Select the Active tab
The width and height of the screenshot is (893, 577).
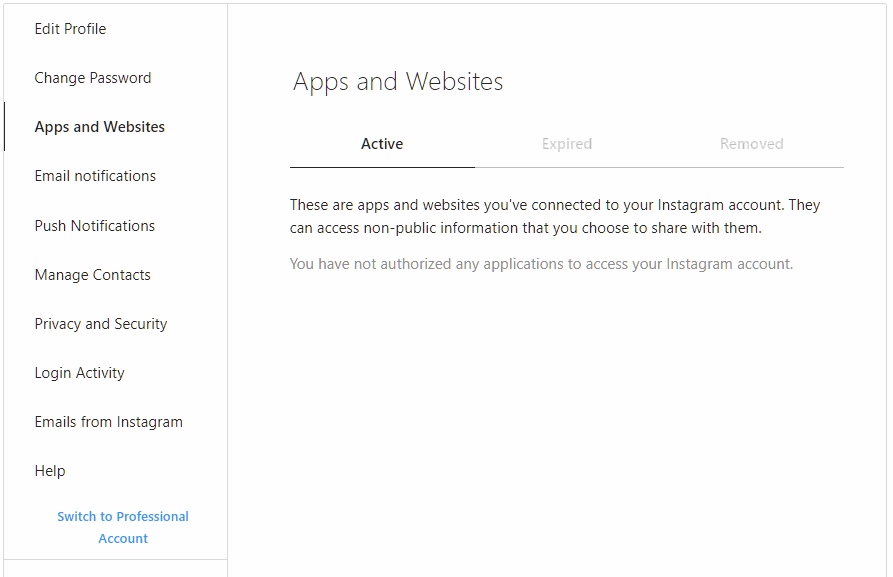(x=382, y=144)
